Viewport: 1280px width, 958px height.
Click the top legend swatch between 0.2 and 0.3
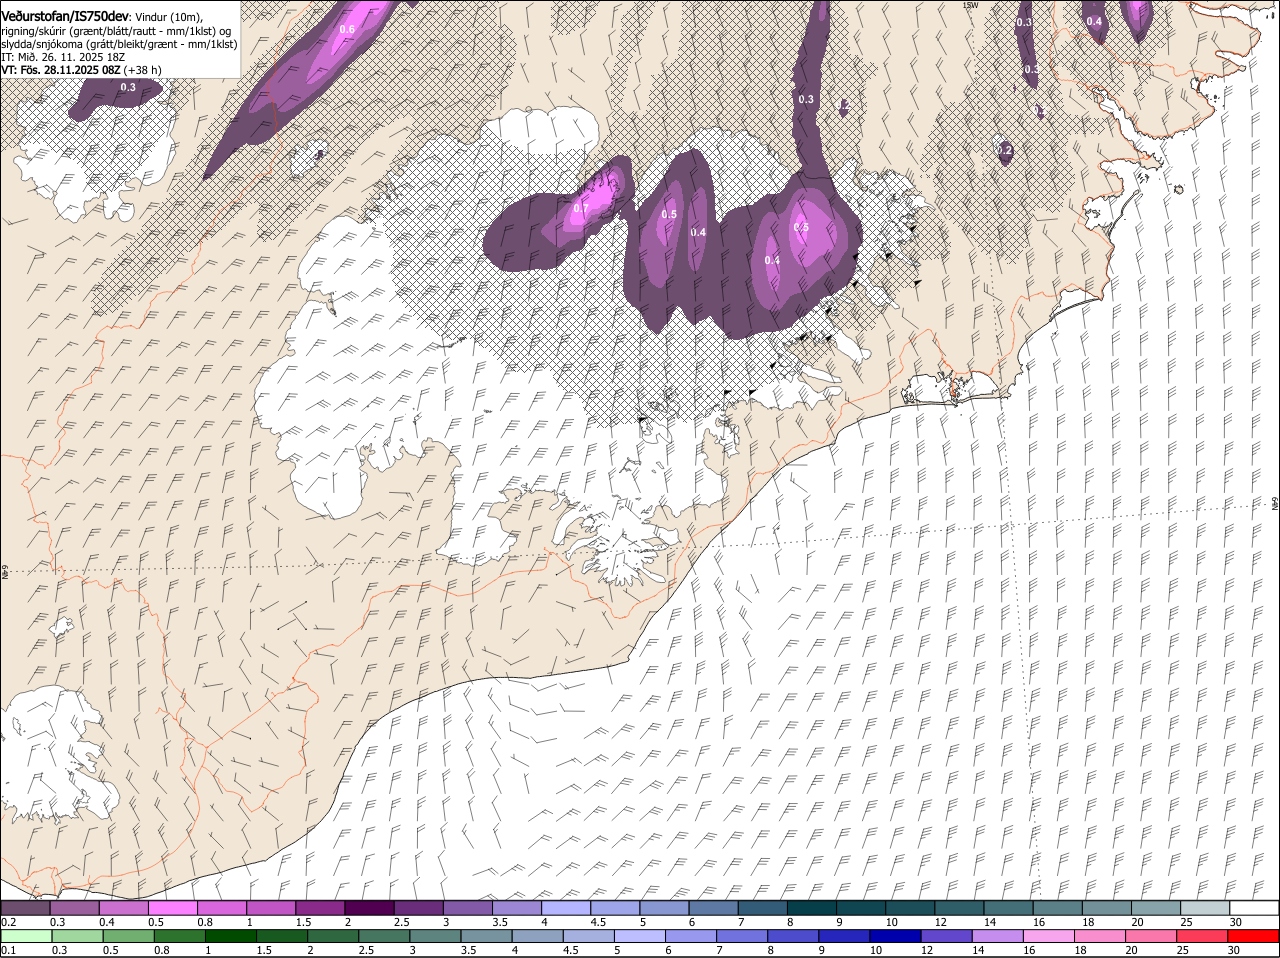click(25, 908)
